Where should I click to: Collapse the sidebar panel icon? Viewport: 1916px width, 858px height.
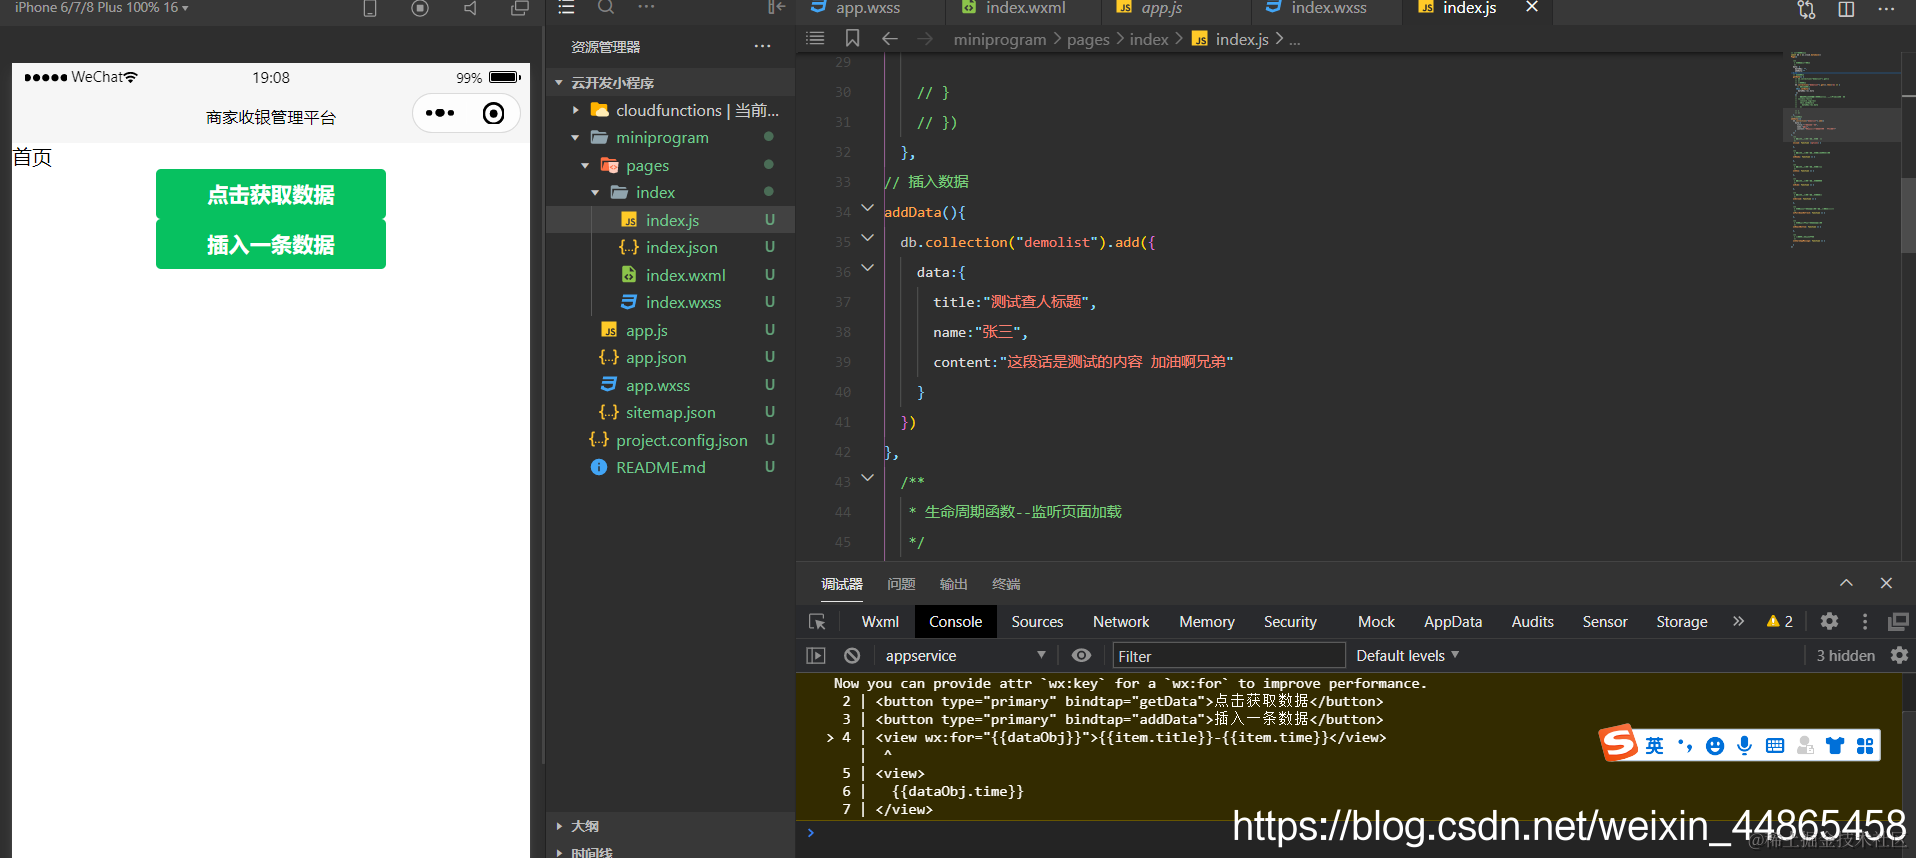[776, 7]
